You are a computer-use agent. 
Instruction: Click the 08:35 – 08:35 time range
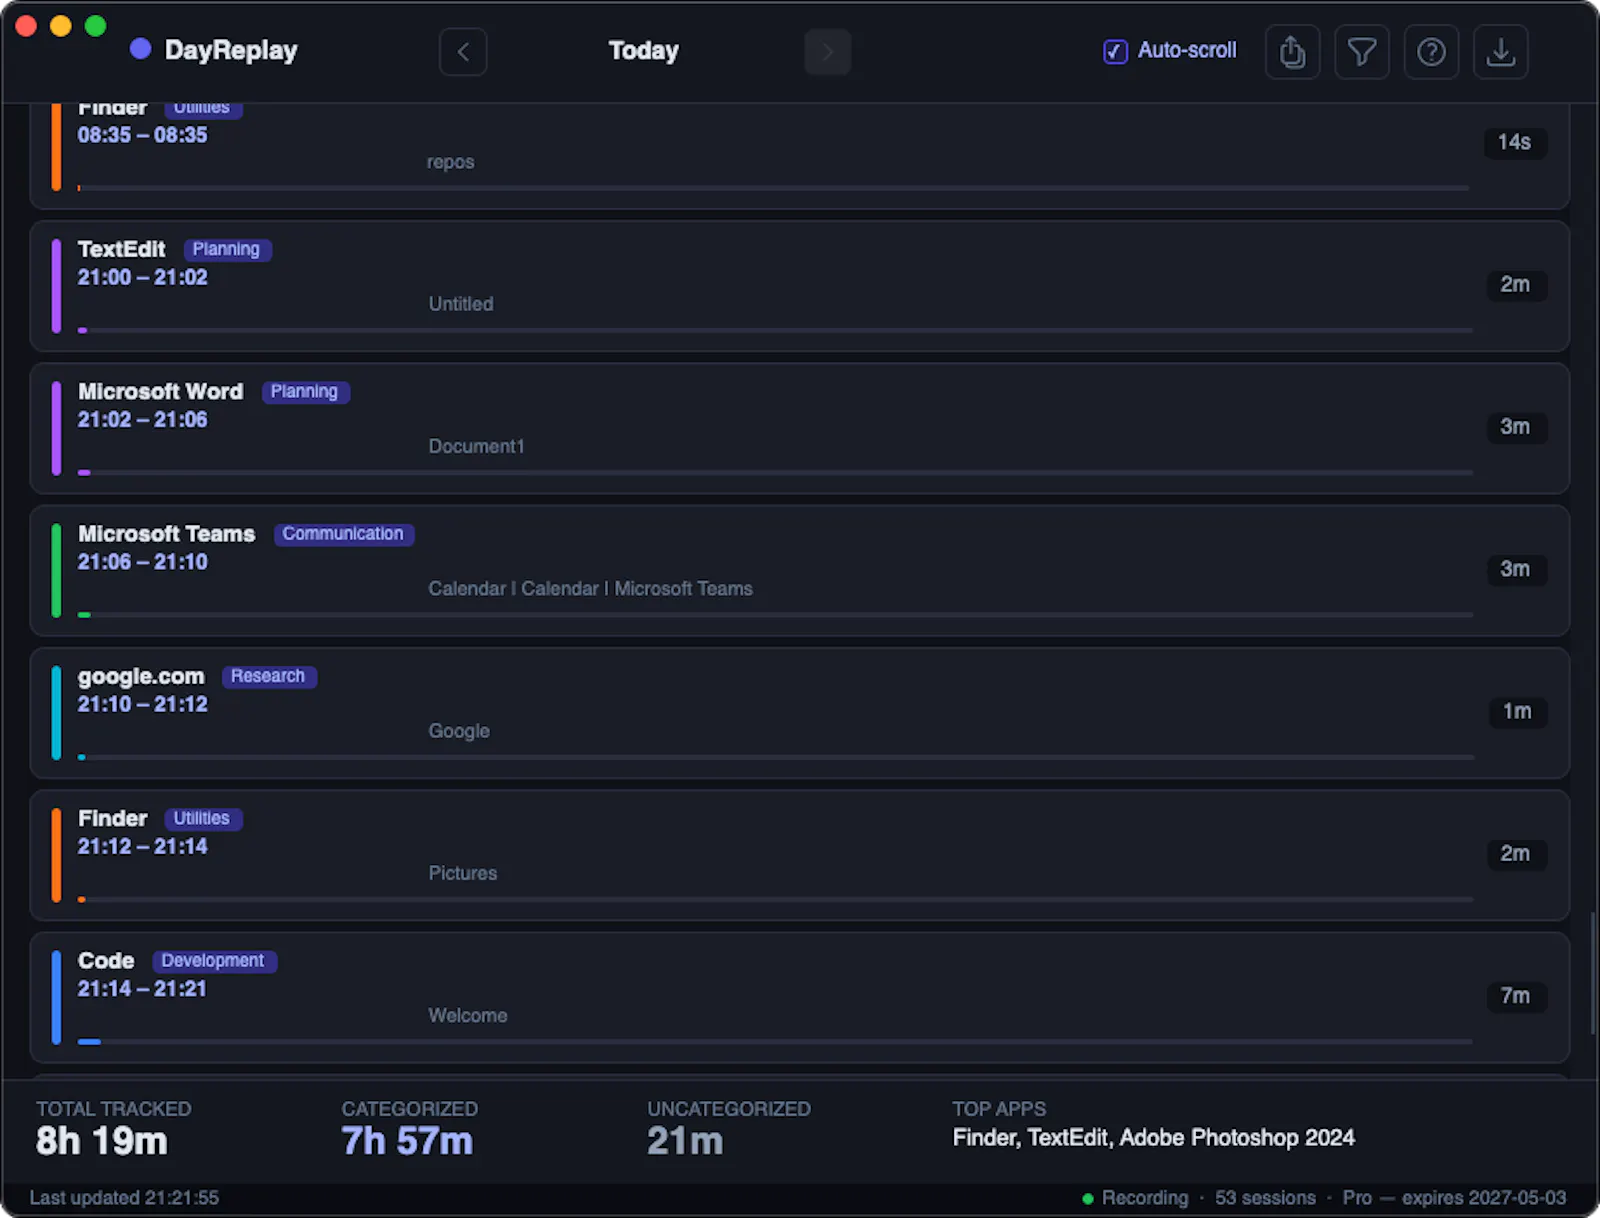(143, 135)
